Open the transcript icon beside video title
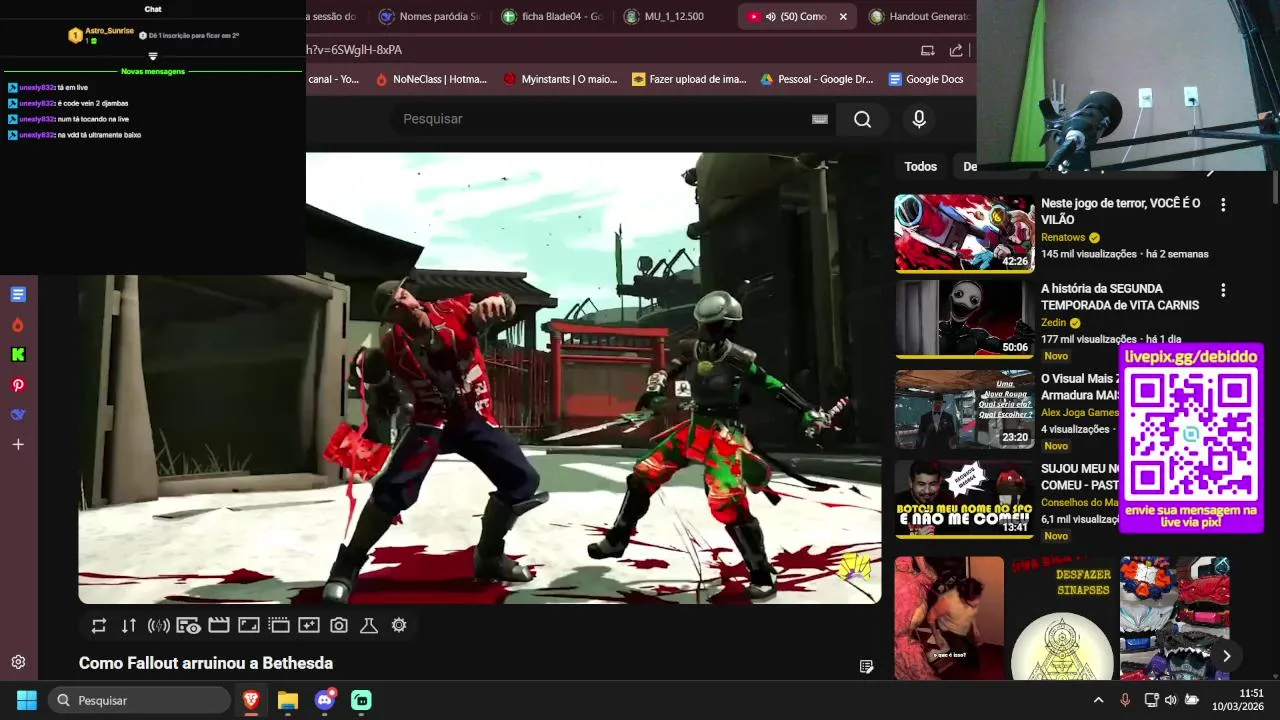The image size is (1280, 720). pyautogui.click(x=867, y=667)
